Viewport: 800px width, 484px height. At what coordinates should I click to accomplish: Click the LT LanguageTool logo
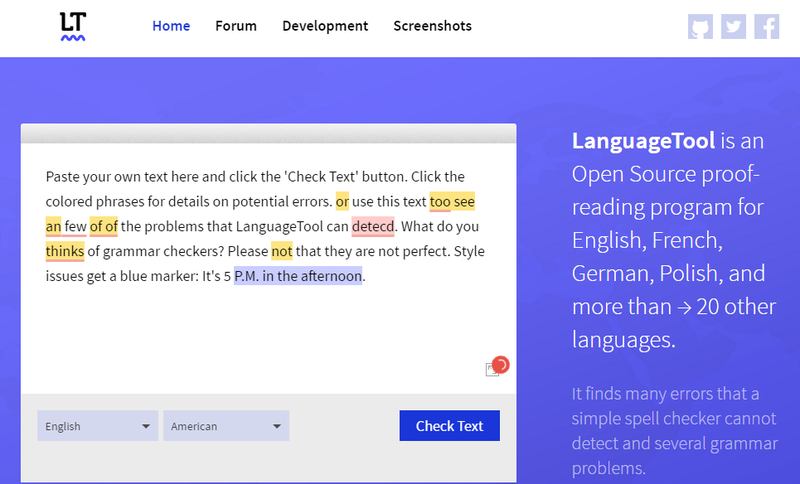coord(72,27)
